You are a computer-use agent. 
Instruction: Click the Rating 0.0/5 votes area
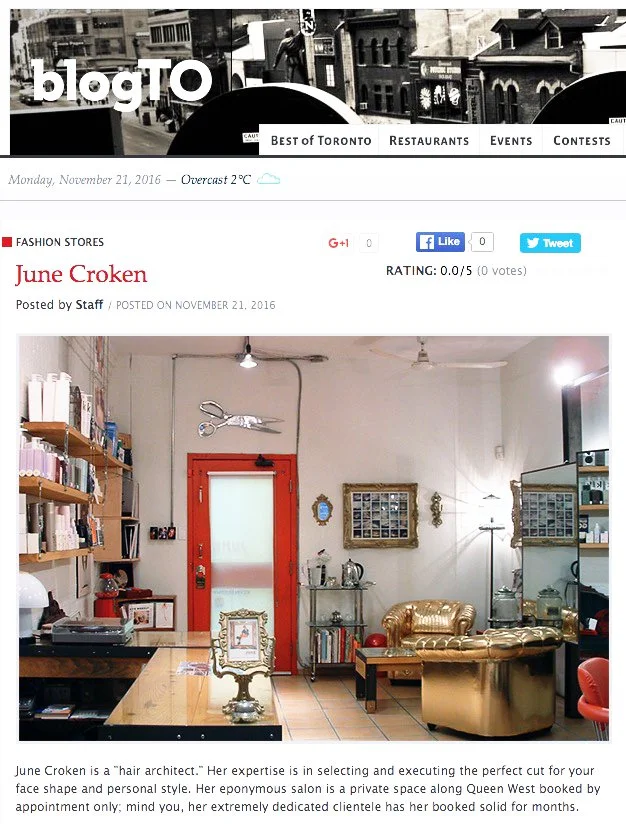pyautogui.click(x=456, y=271)
